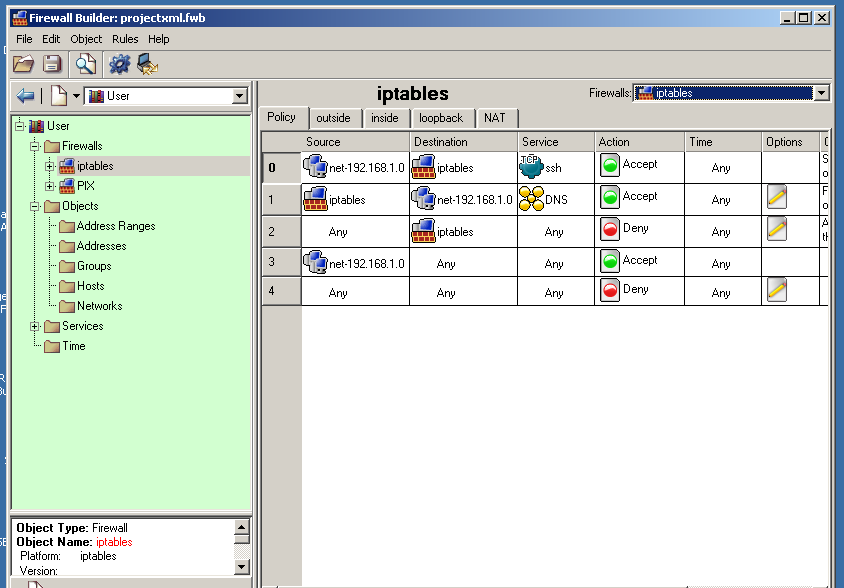Click the Open file toolbar icon
This screenshot has height=588, width=844.
23,64
